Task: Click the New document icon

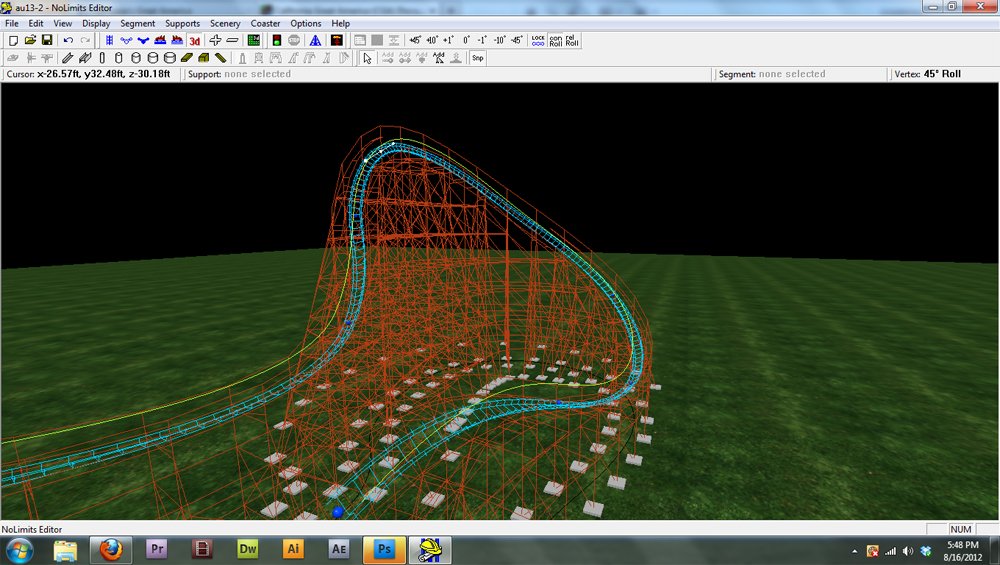Action: [13, 41]
